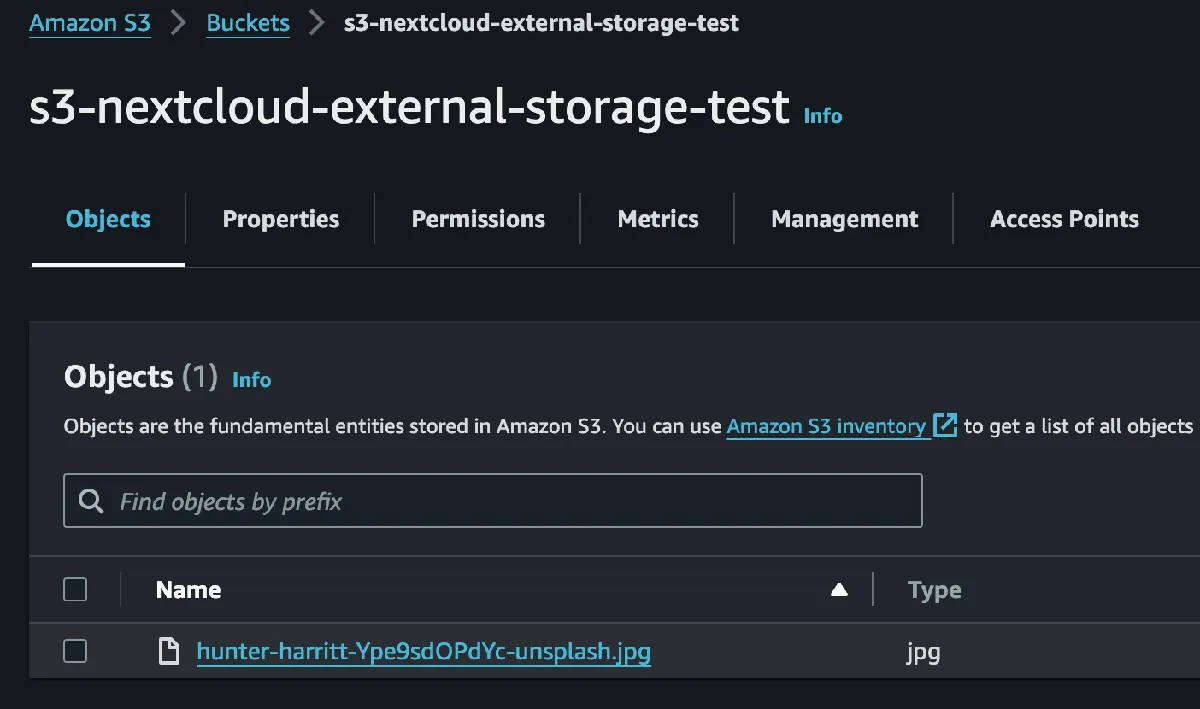Sort by the Name column header
The image size is (1200, 709).
pos(189,590)
